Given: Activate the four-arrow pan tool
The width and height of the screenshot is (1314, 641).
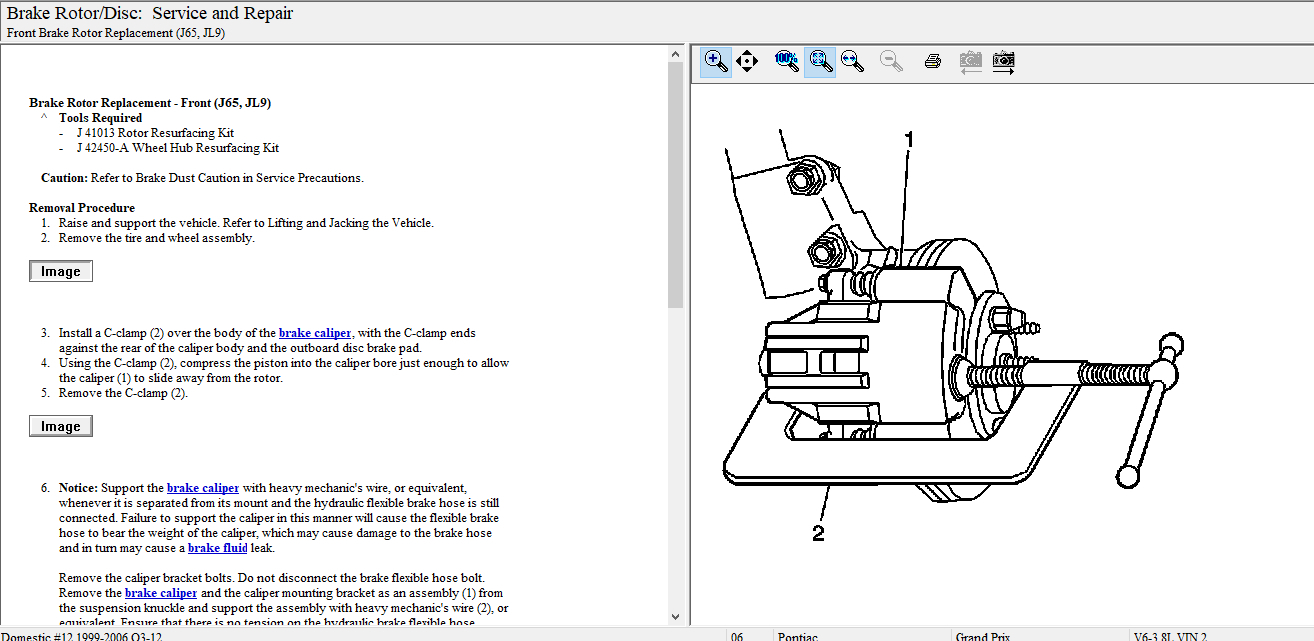Looking at the screenshot, I should (x=747, y=61).
